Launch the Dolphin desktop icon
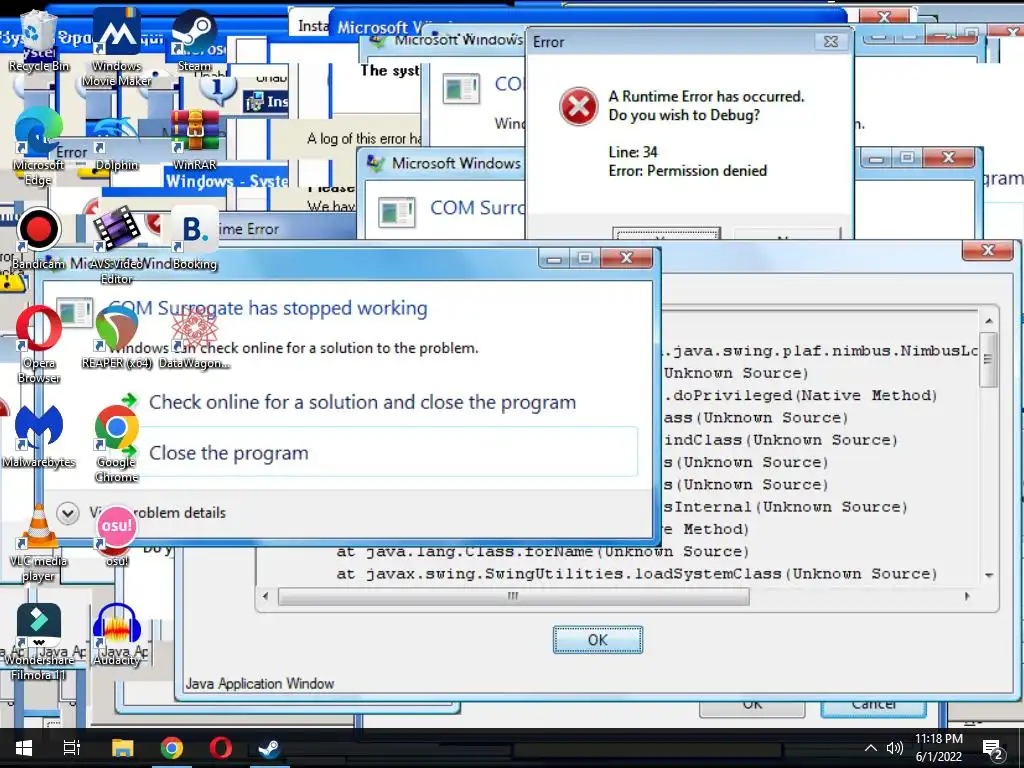Screen dimensions: 1024x768 (x=116, y=140)
